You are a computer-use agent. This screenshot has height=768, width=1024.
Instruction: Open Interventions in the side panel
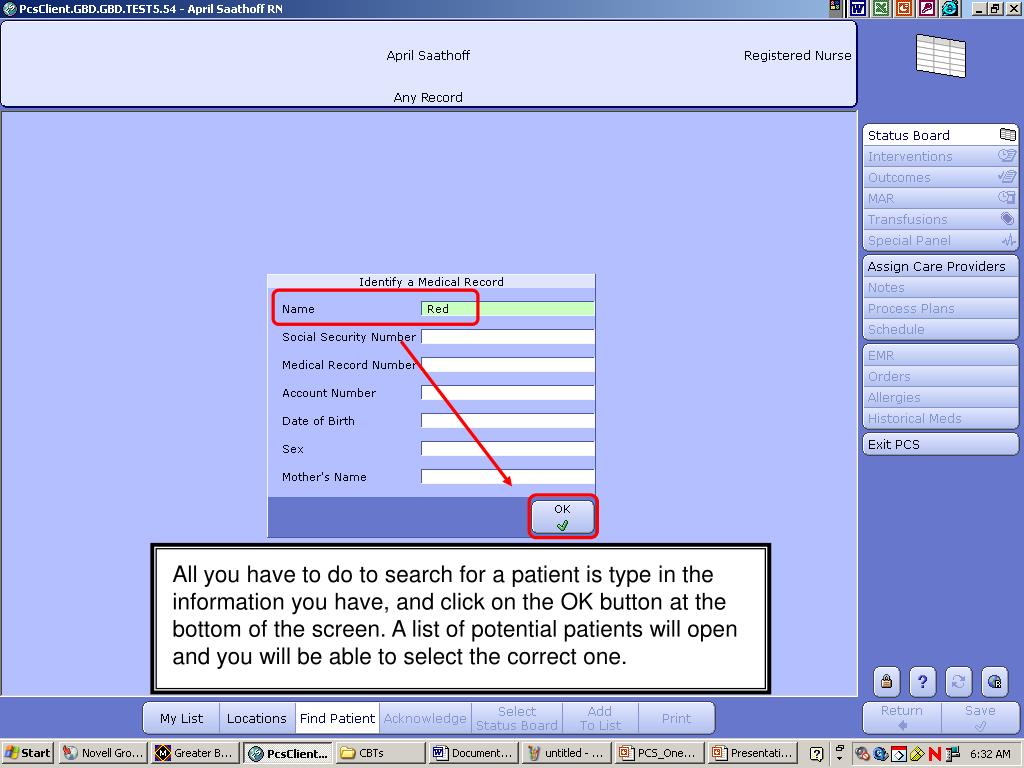[x=940, y=156]
